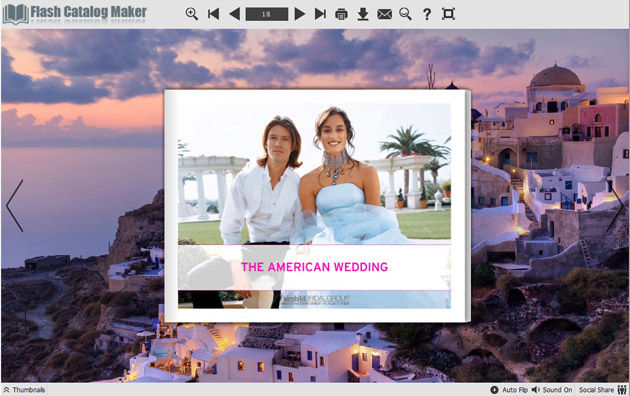630x396 pixels.
Task: Click the download arrow icon
Action: coord(363,14)
